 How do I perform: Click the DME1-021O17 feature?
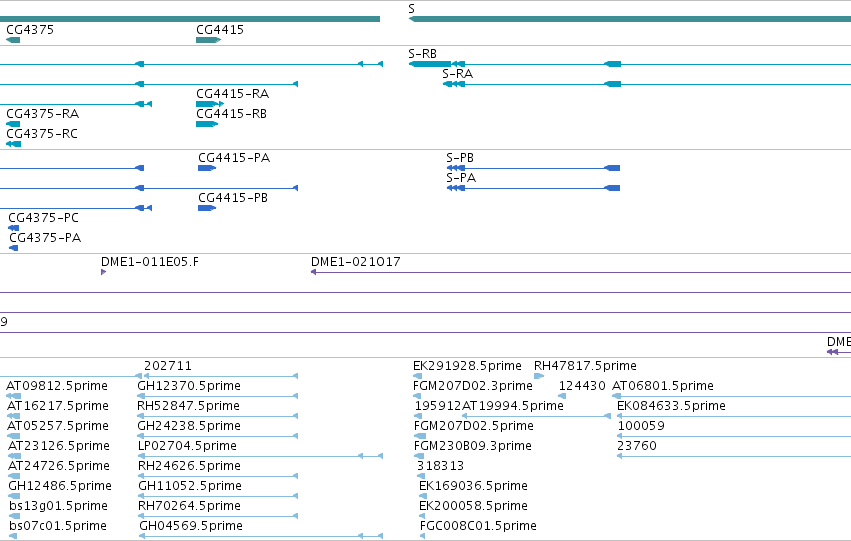pyautogui.click(x=355, y=262)
